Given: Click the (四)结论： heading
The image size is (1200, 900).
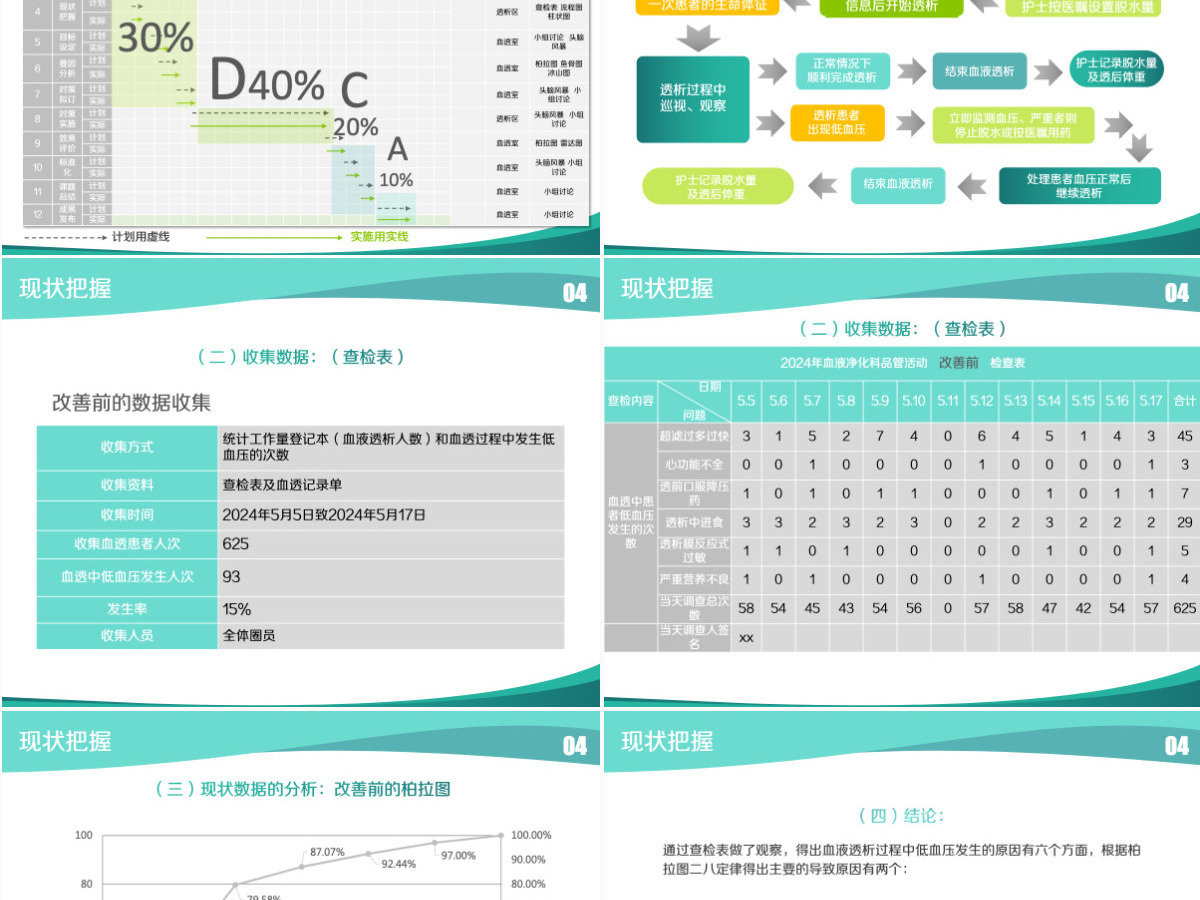Looking at the screenshot, I should [902, 815].
